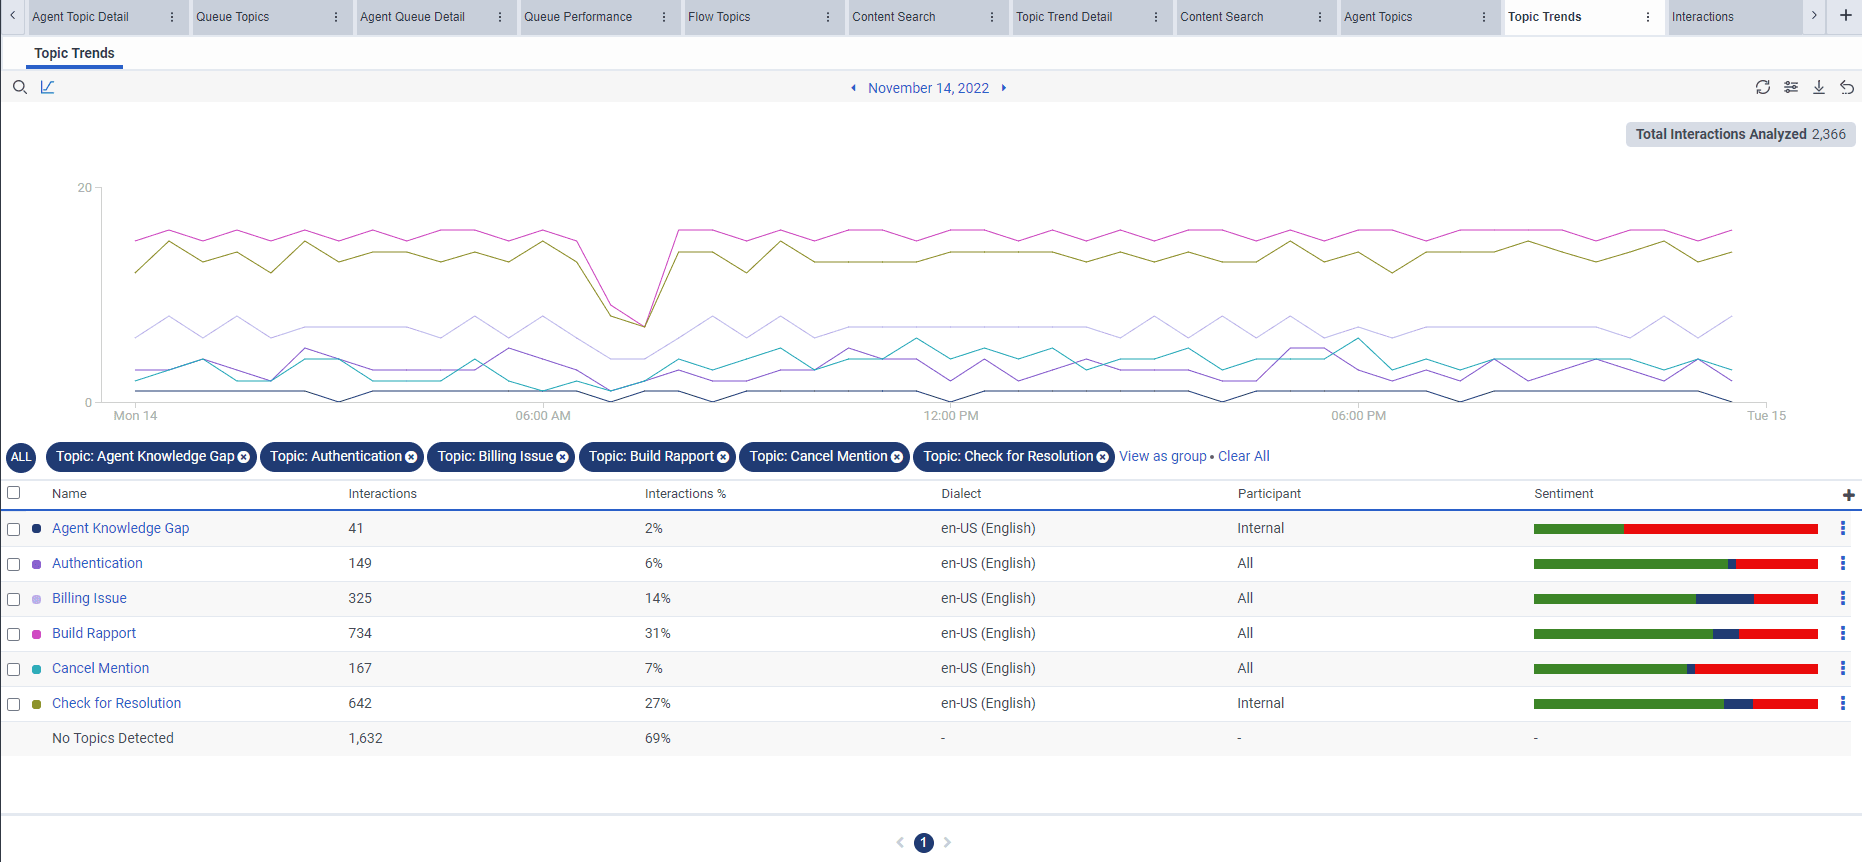The image size is (1862, 862).
Task: Click the Clear All link
Action: click(x=1243, y=456)
